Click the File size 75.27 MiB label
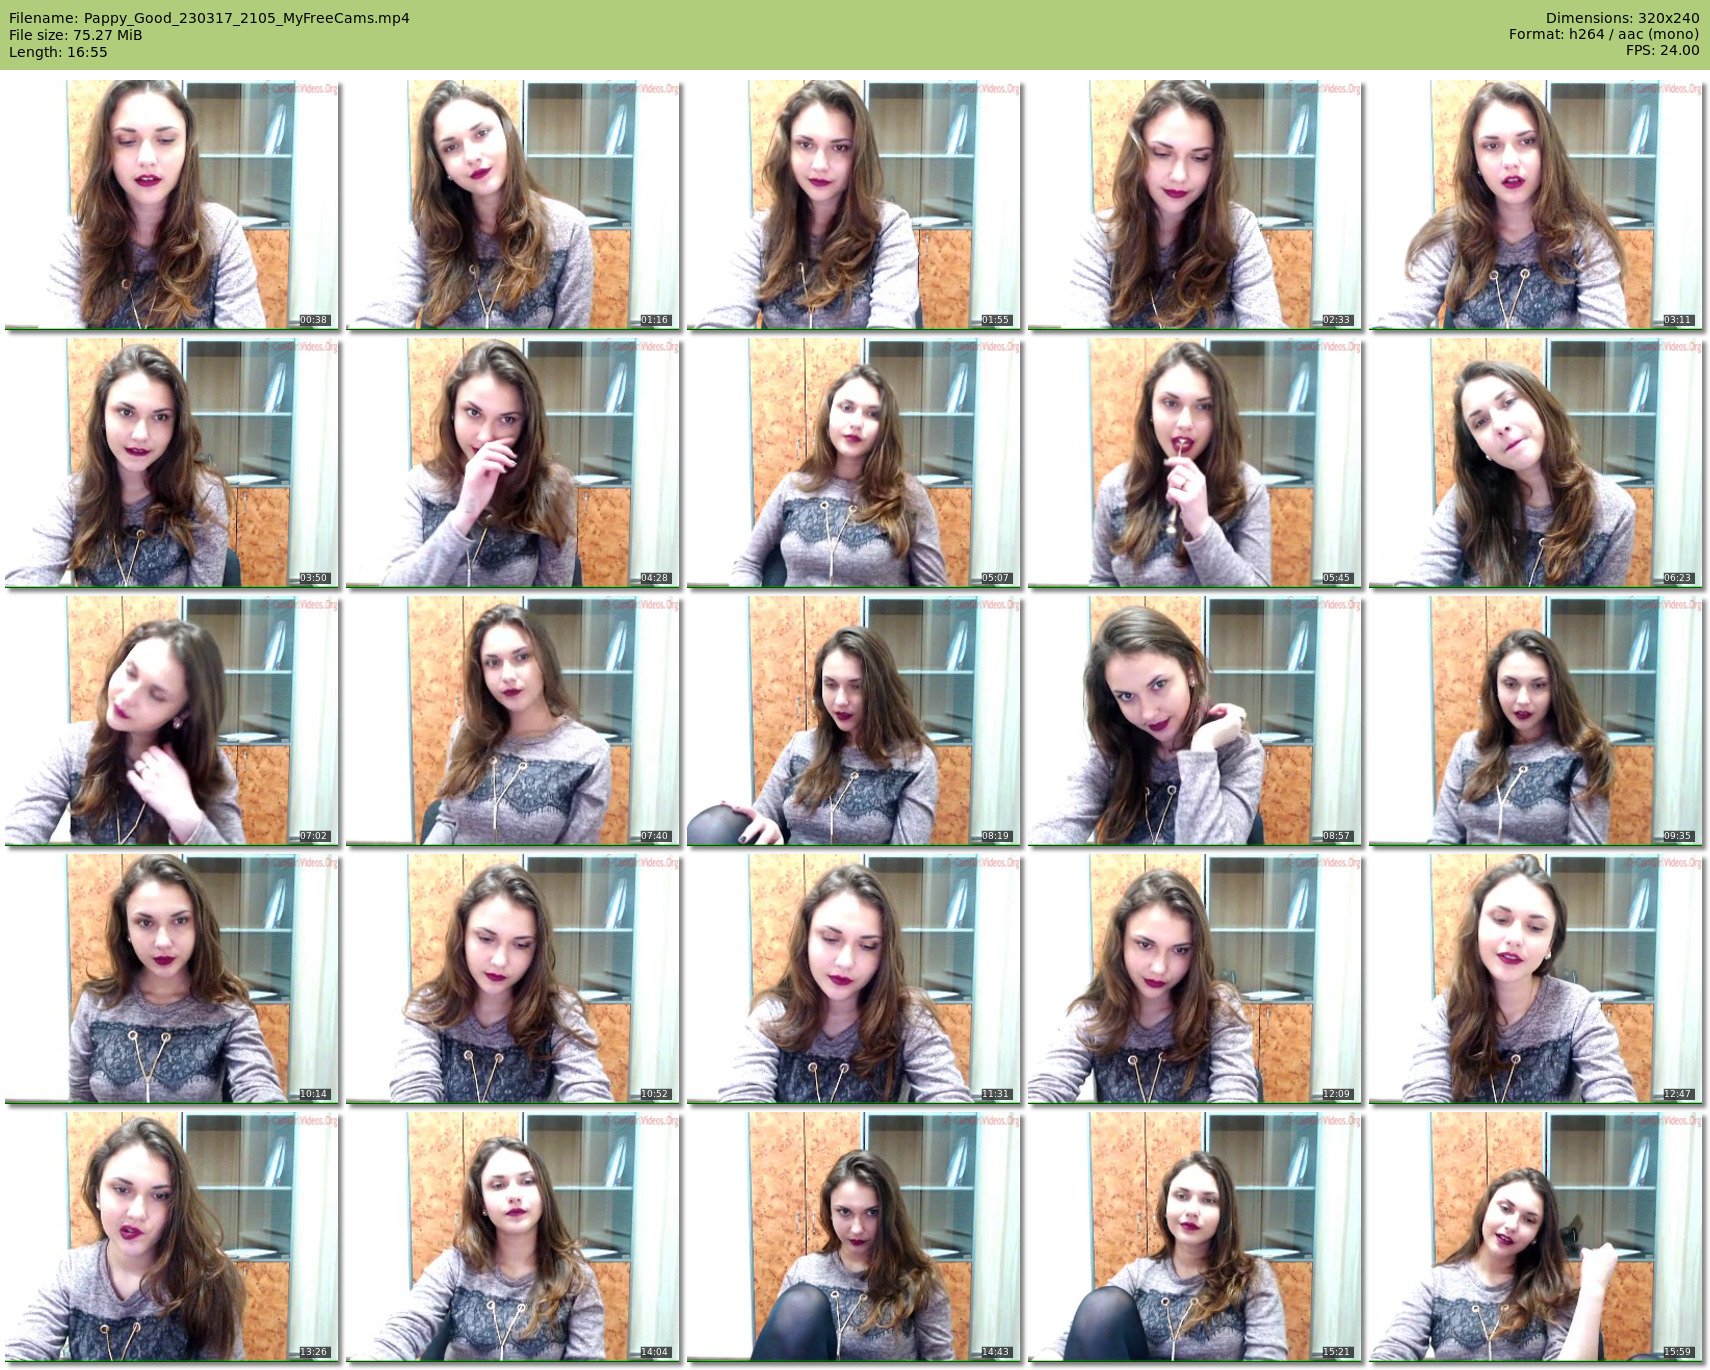The image size is (1710, 1370). pos(76,35)
